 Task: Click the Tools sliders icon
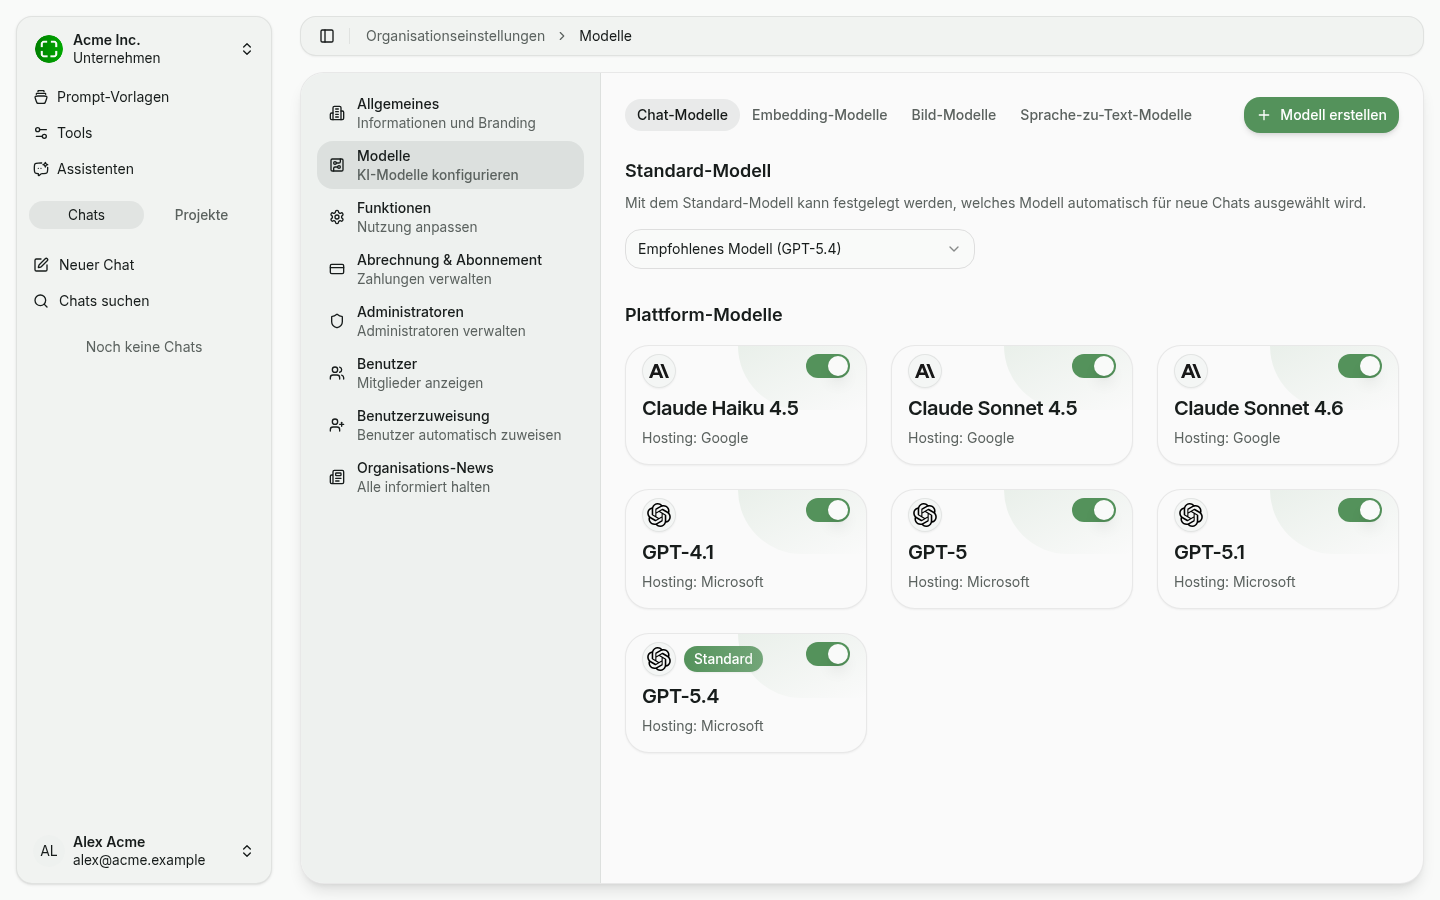click(x=41, y=133)
